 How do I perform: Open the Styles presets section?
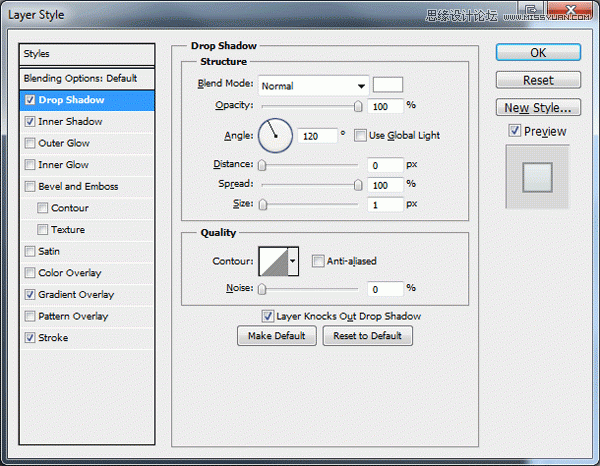87,54
